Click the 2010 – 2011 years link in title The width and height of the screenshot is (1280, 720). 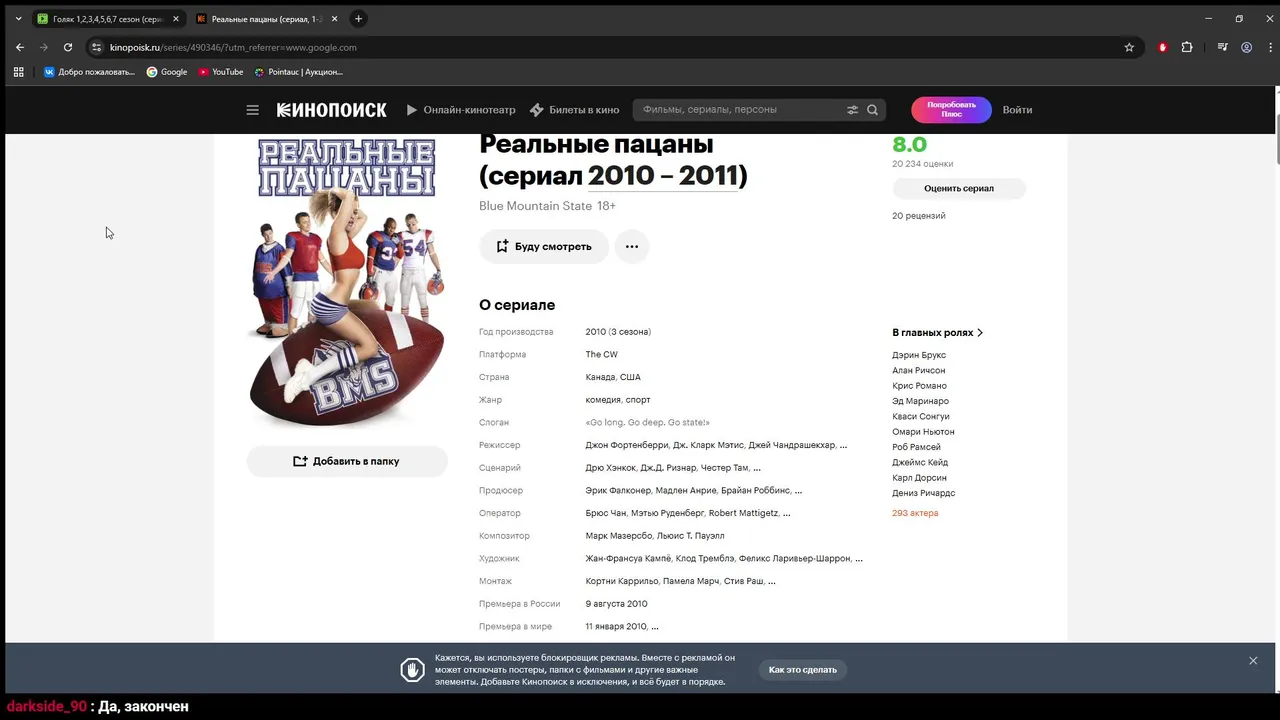663,176
